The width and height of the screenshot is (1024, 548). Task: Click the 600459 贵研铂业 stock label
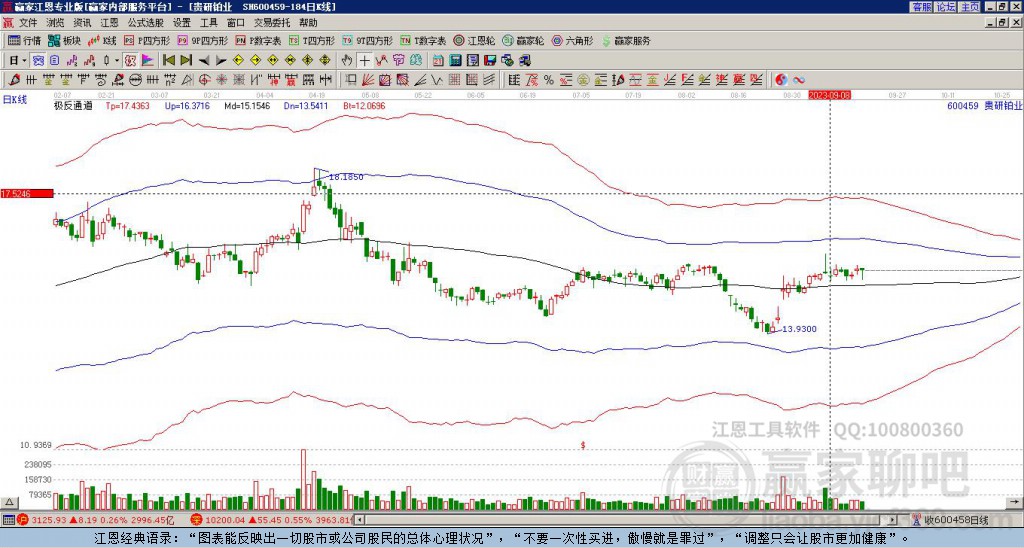click(x=985, y=105)
